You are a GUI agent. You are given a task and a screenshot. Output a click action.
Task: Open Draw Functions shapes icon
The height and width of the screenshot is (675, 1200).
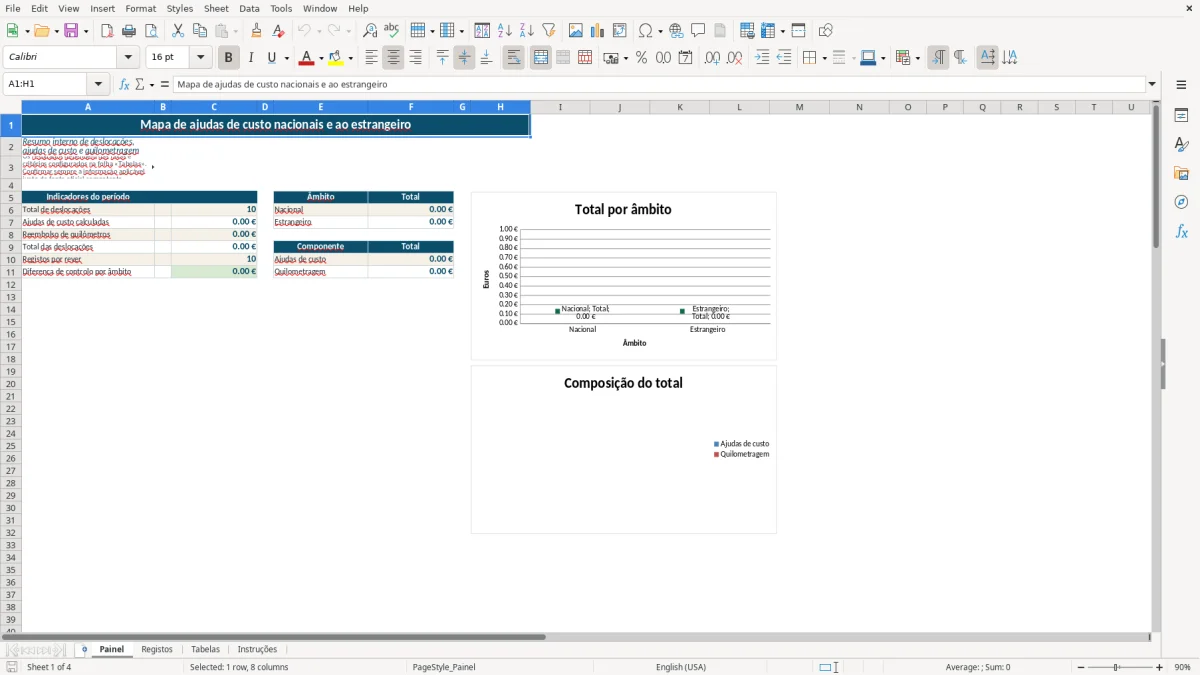coord(825,31)
